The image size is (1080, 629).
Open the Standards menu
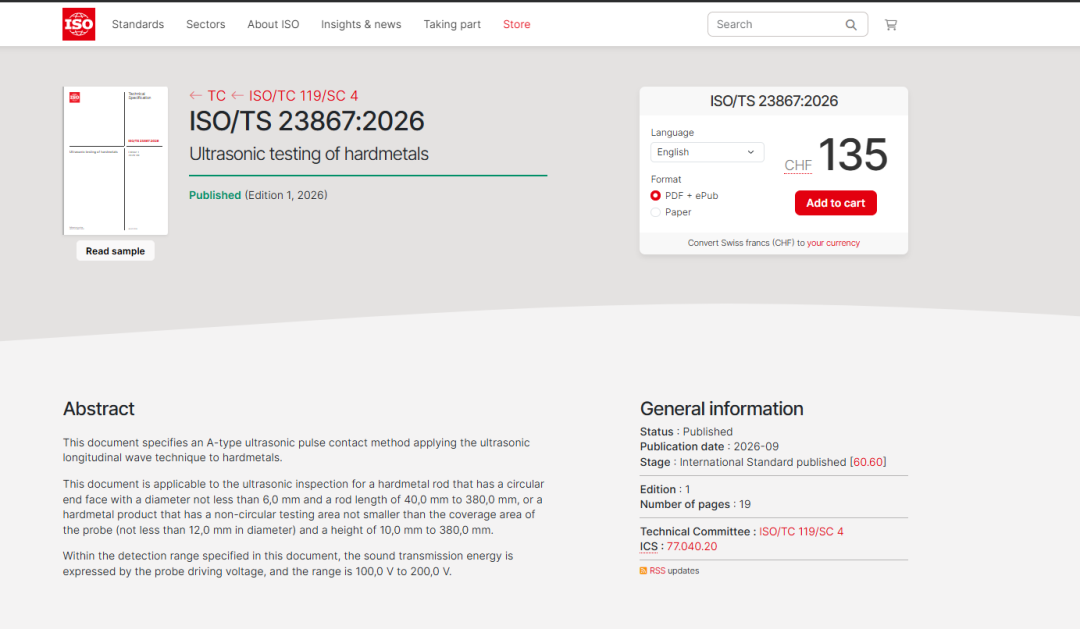pos(138,24)
